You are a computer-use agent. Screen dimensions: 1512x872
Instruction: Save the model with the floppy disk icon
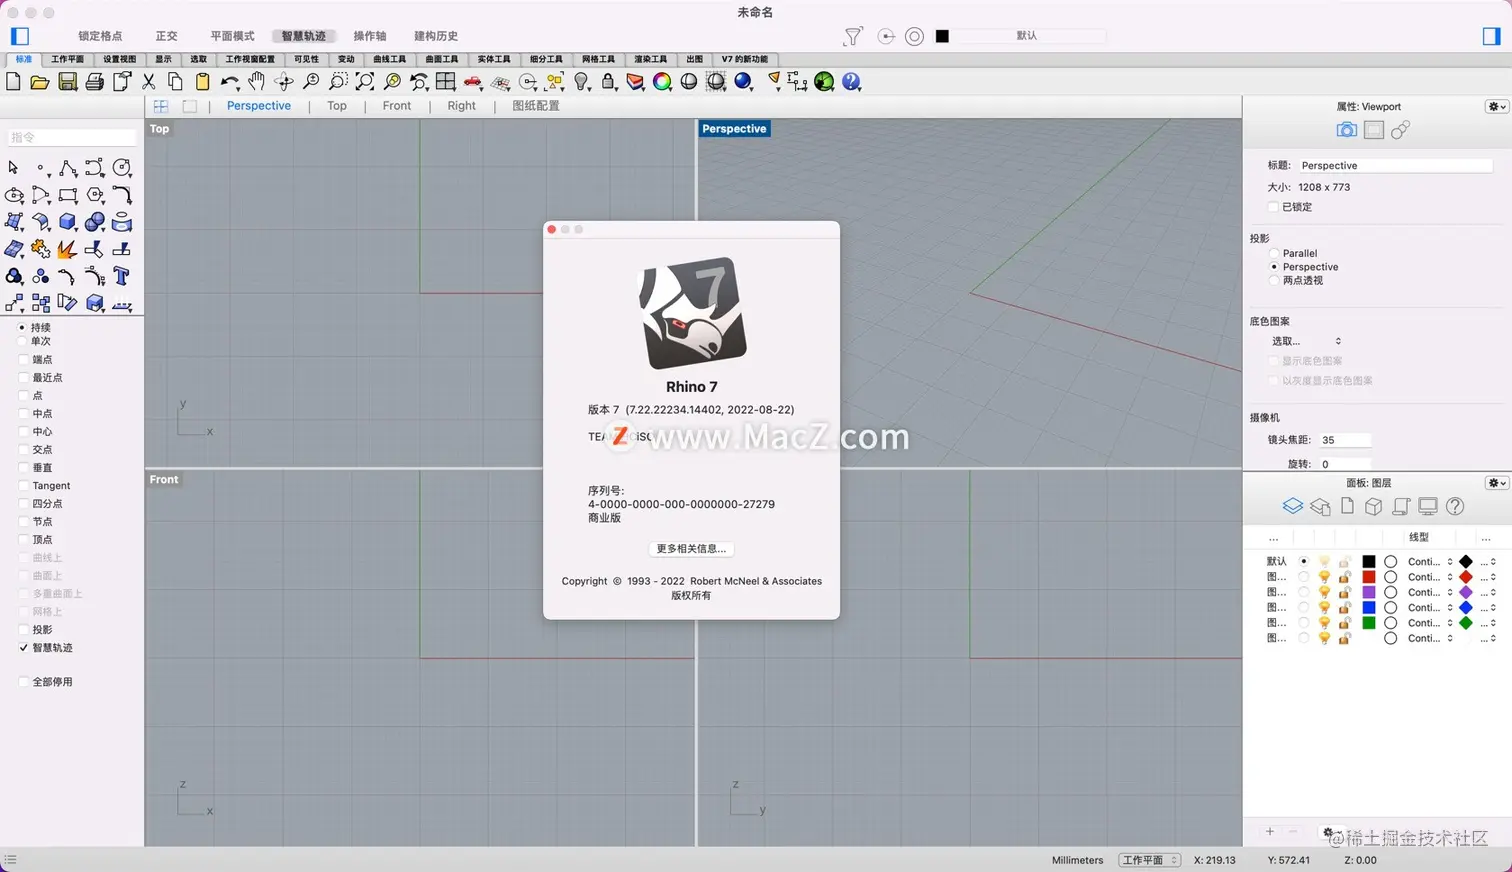(67, 82)
